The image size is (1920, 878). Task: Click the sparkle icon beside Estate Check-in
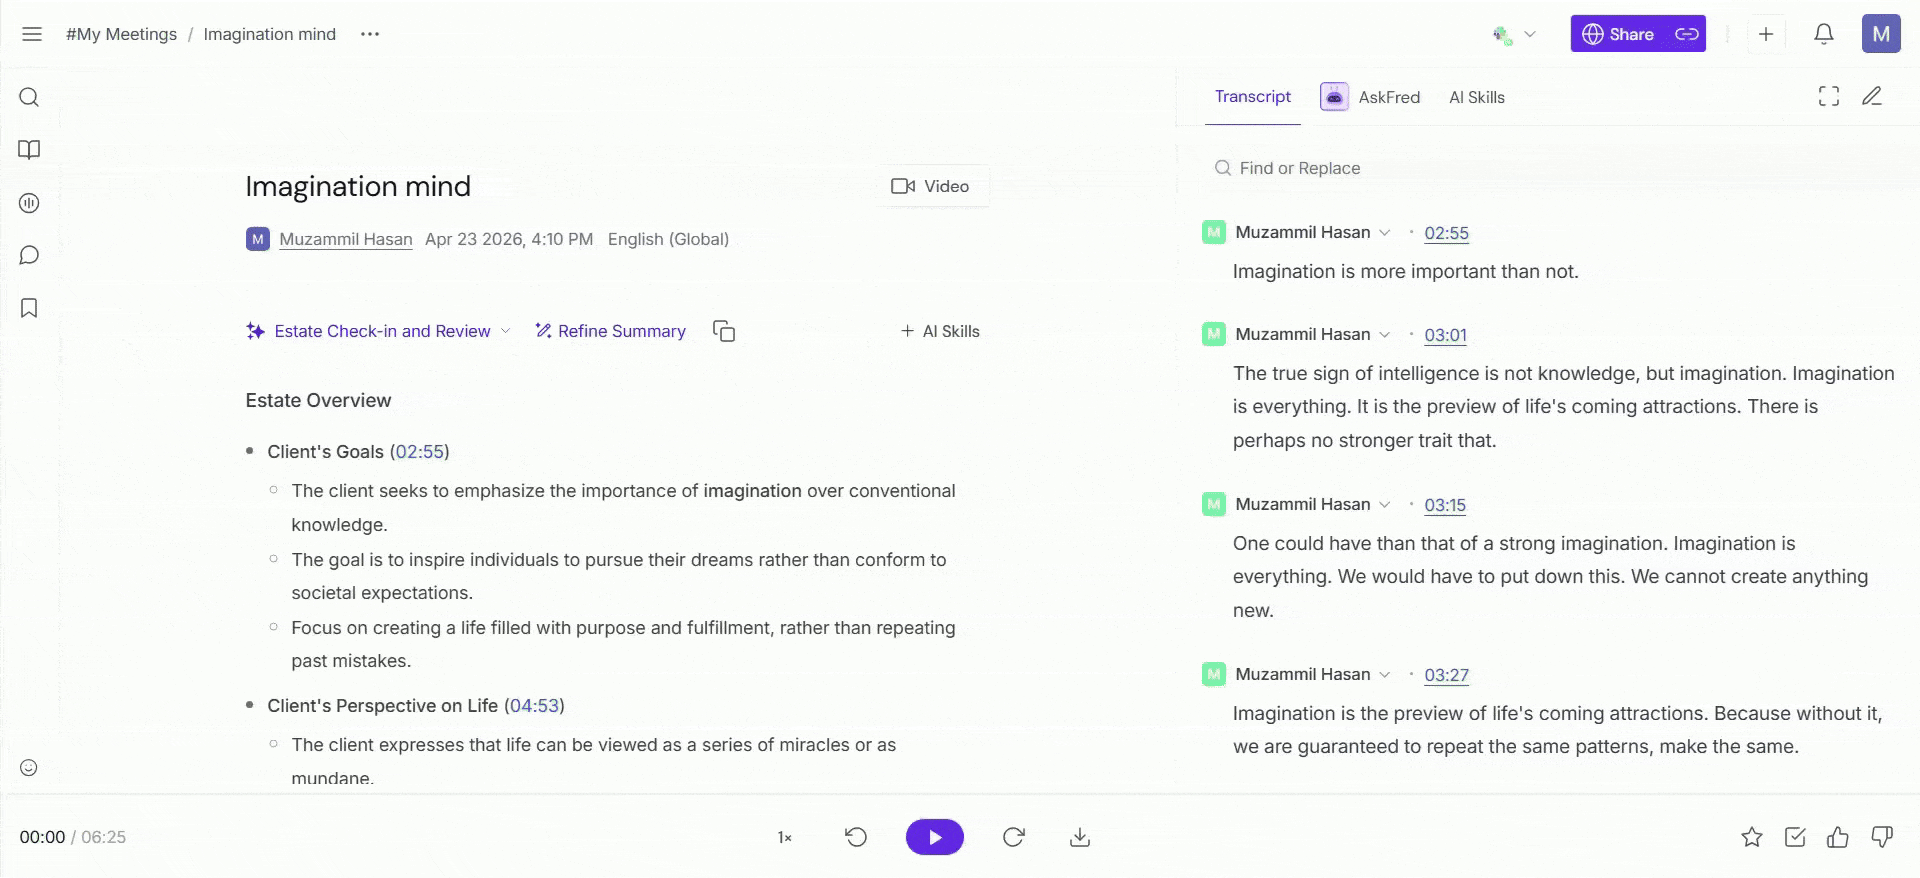click(255, 331)
